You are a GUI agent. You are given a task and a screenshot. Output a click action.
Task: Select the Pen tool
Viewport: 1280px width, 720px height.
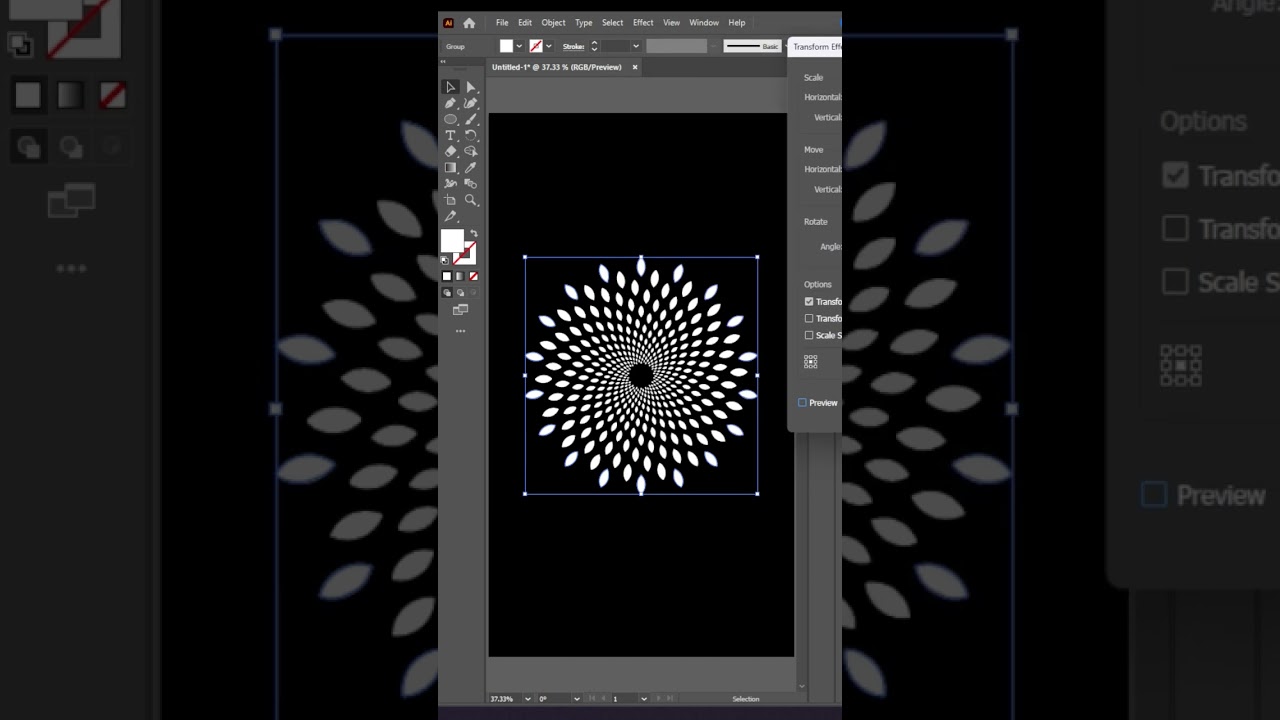coord(451,103)
